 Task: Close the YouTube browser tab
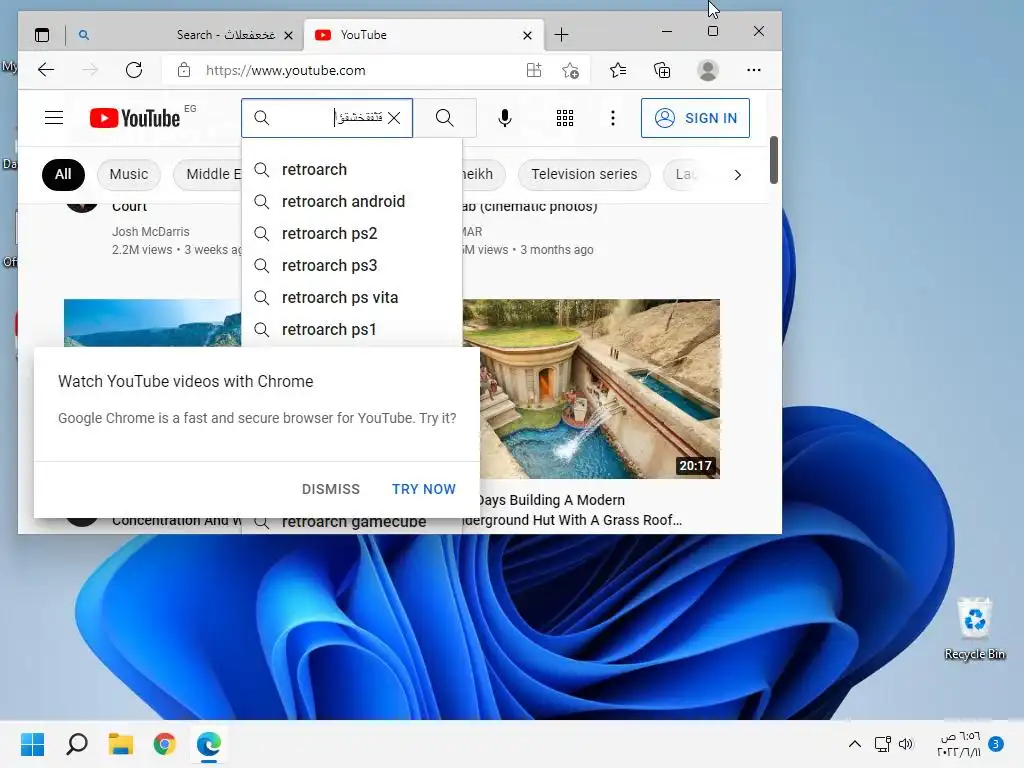(527, 35)
